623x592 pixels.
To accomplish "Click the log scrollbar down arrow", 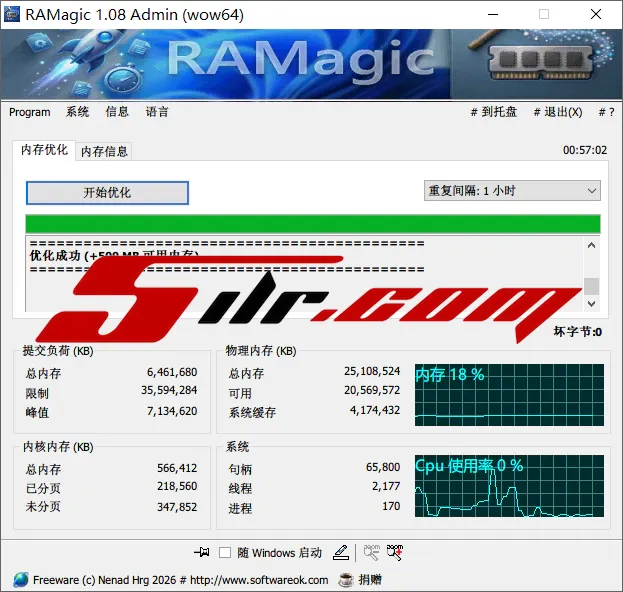I will (591, 304).
